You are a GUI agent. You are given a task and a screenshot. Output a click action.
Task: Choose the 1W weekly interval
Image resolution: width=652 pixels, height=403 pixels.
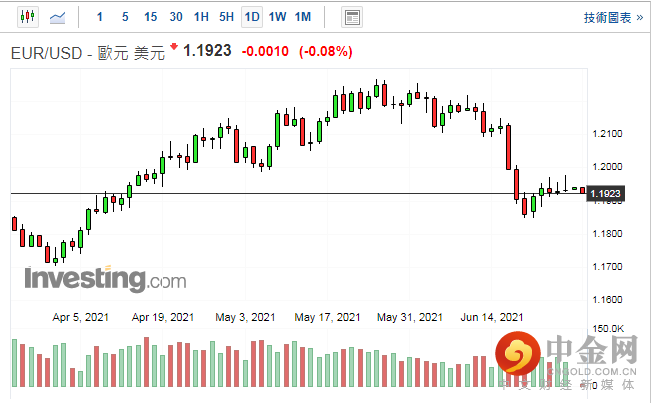277,17
